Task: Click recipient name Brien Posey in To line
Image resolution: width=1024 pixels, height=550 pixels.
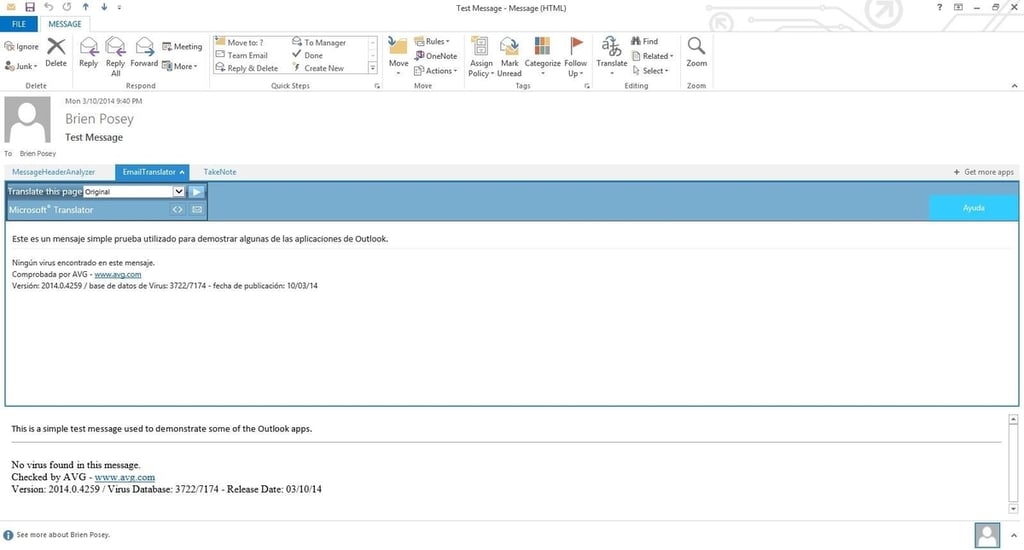Action: click(x=38, y=154)
